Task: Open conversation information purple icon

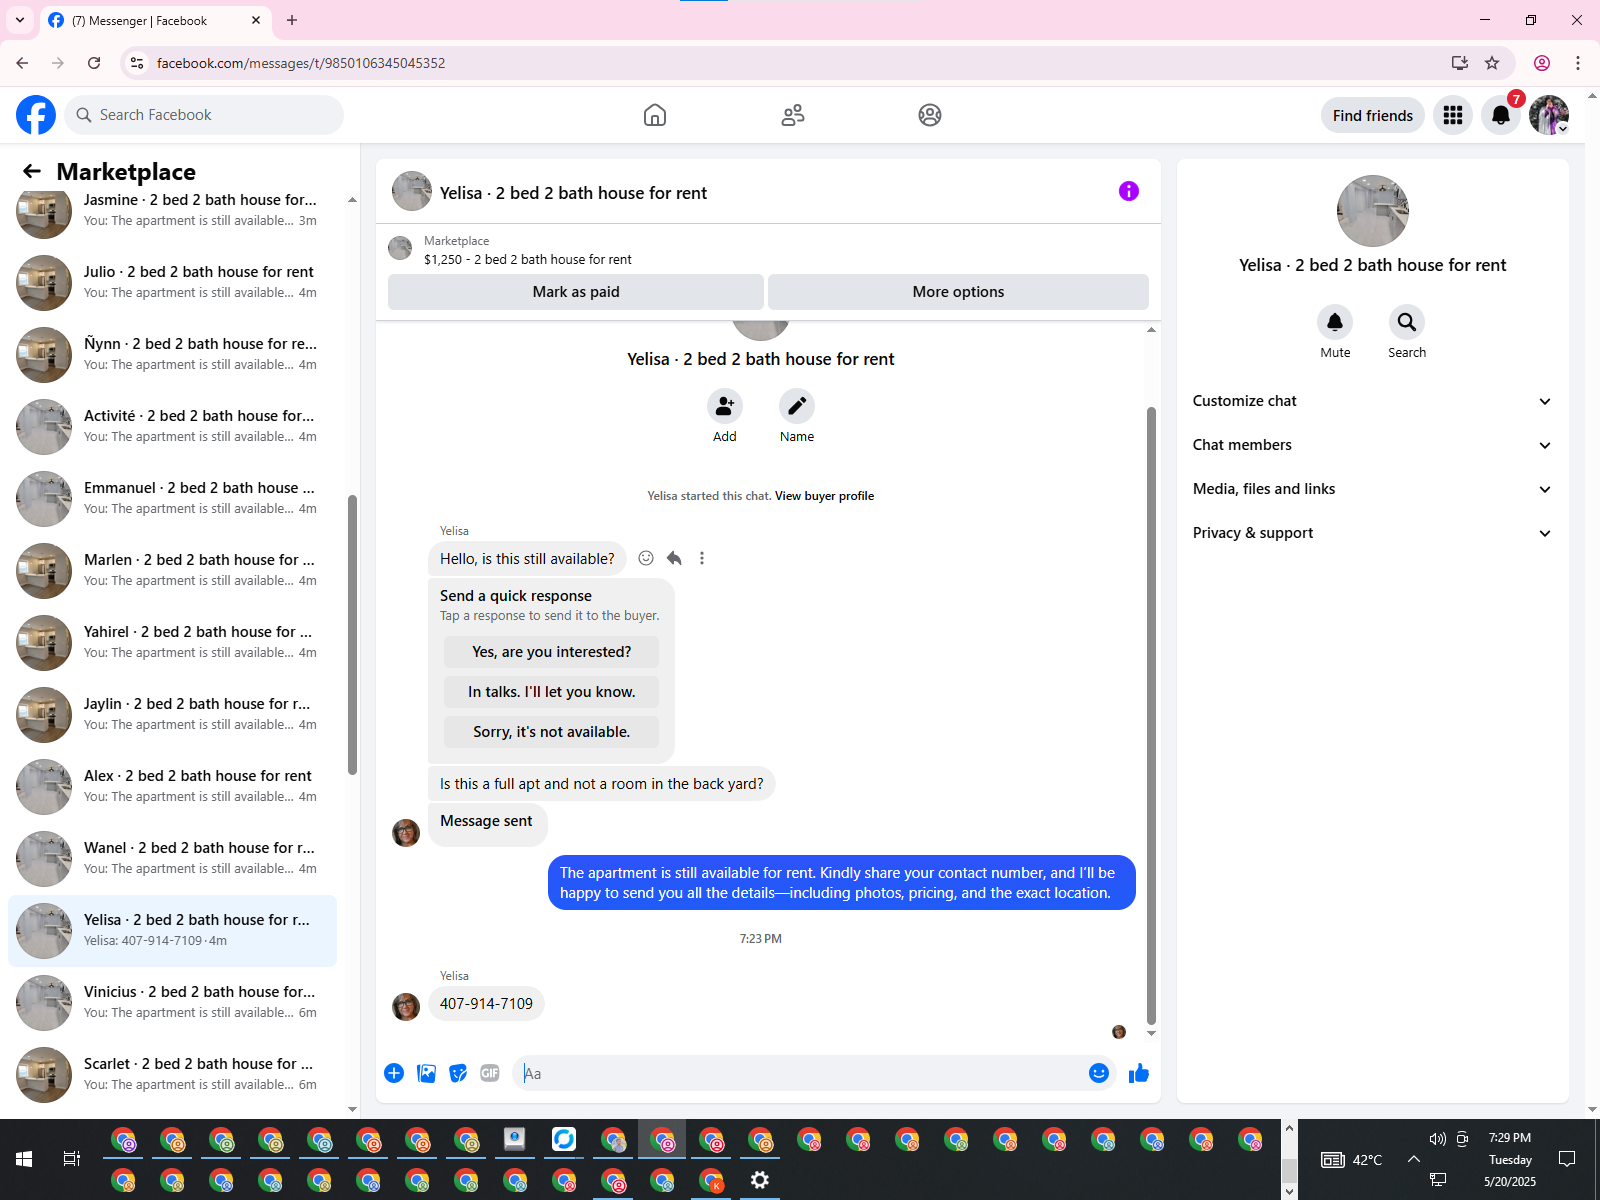Action: pos(1129,191)
